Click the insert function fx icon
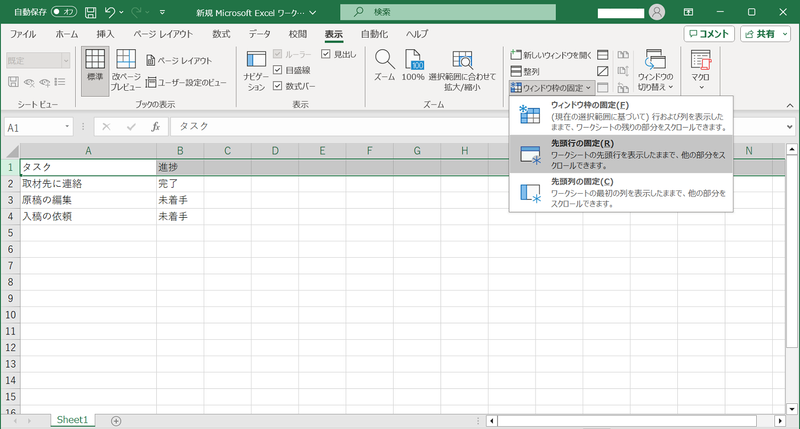This screenshot has width=800, height=429. coord(156,127)
